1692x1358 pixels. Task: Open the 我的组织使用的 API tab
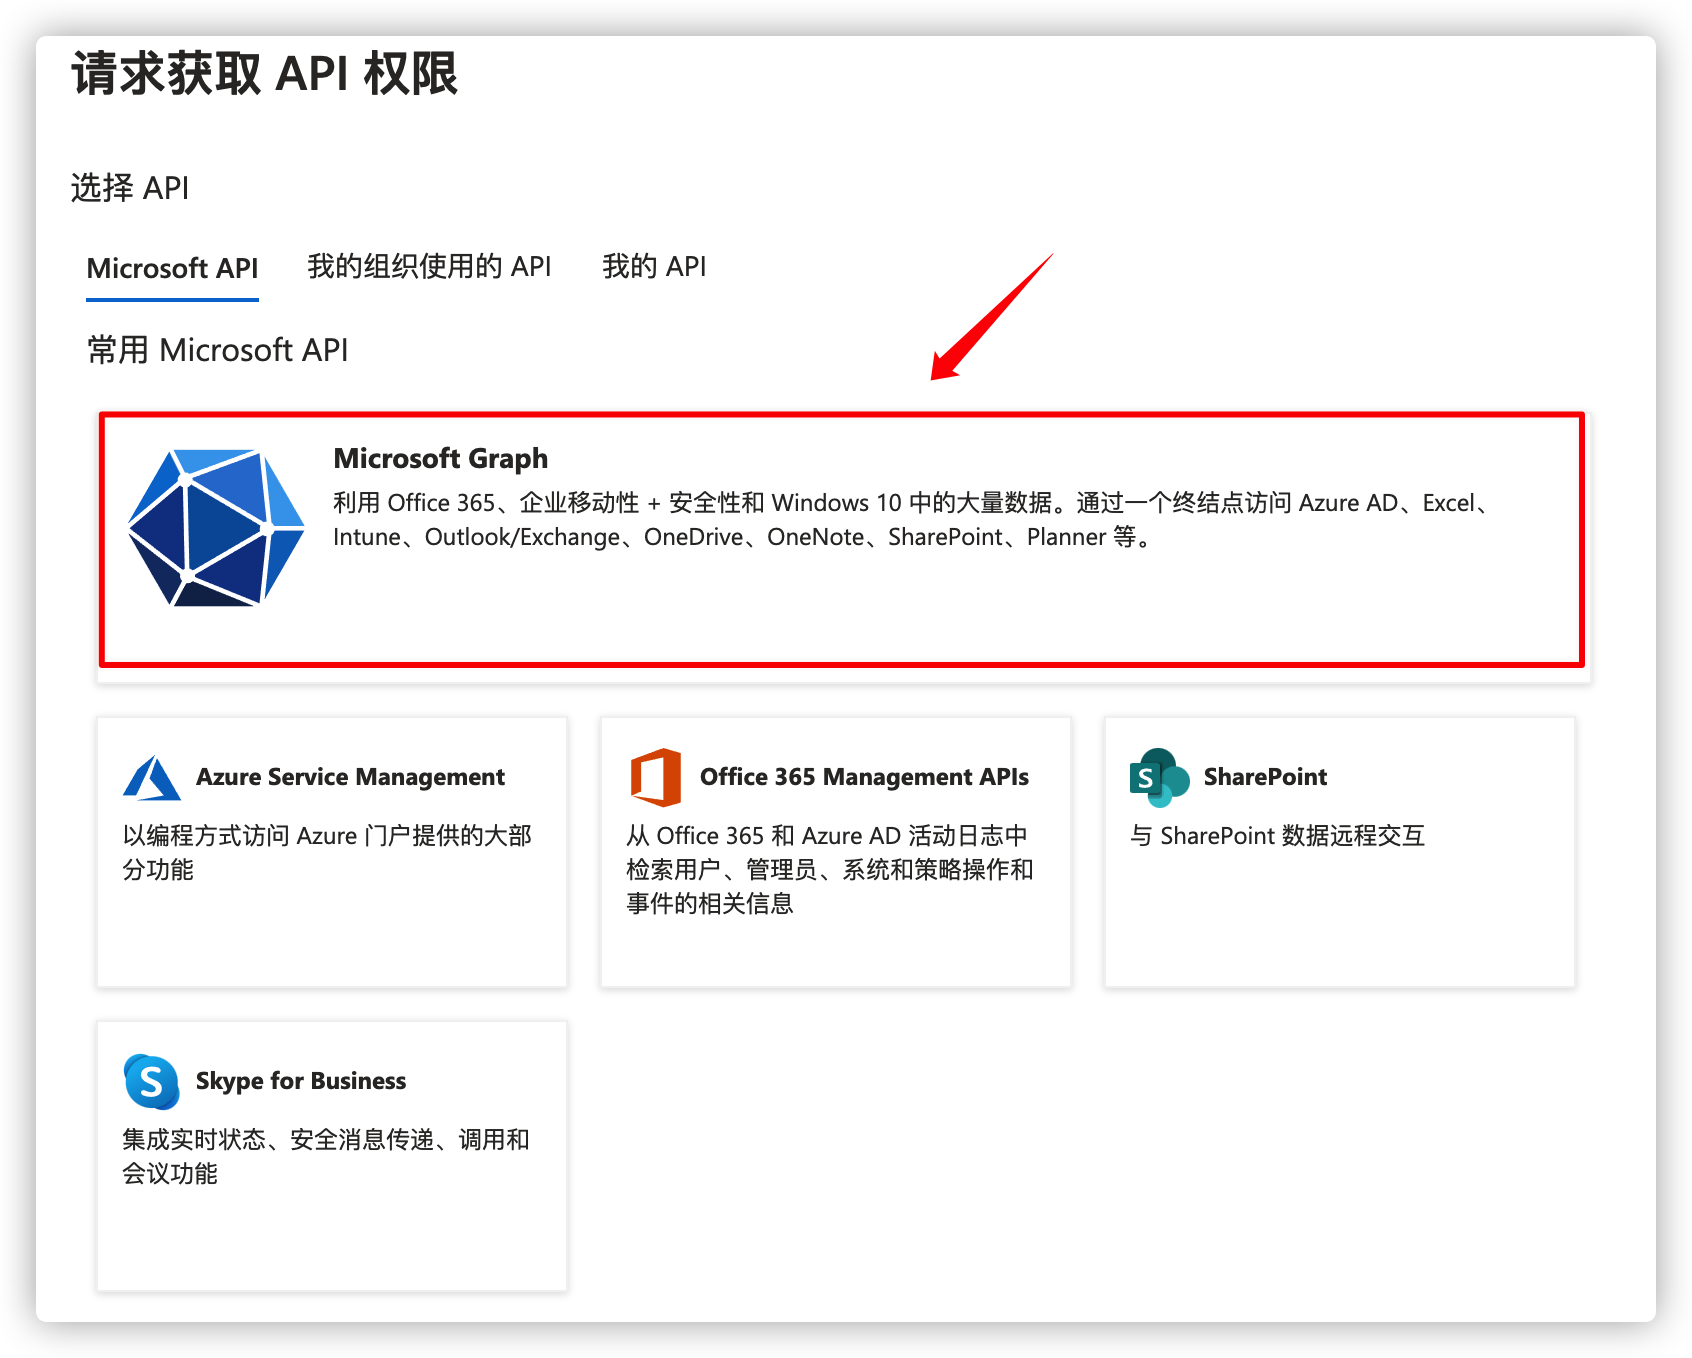tap(429, 267)
